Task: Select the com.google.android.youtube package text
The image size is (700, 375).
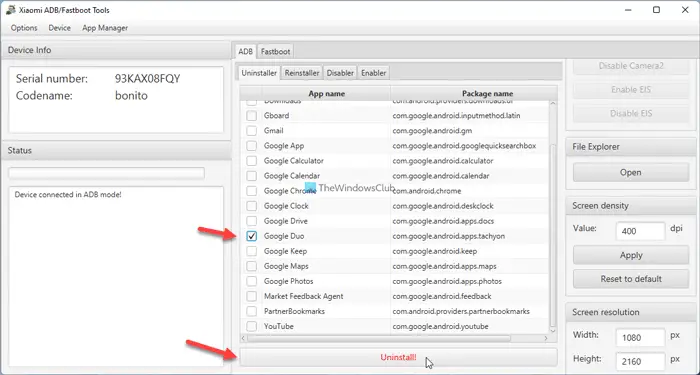Action: click(x=440, y=326)
